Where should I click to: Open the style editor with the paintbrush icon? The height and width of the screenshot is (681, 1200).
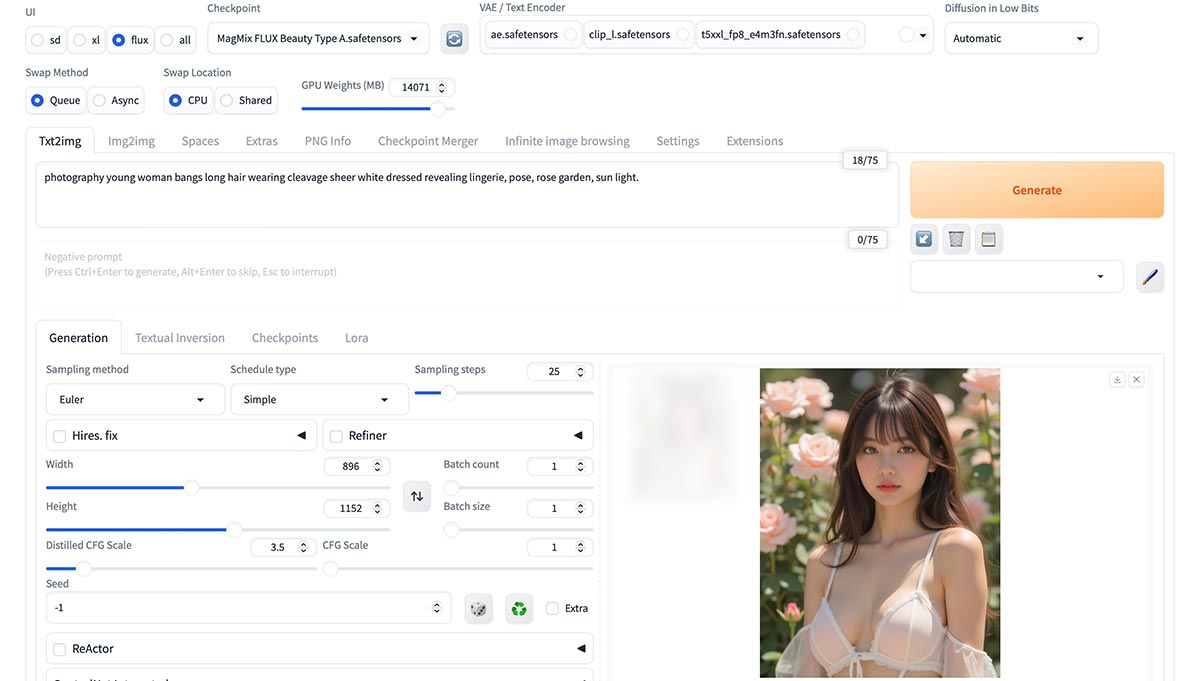click(1149, 277)
